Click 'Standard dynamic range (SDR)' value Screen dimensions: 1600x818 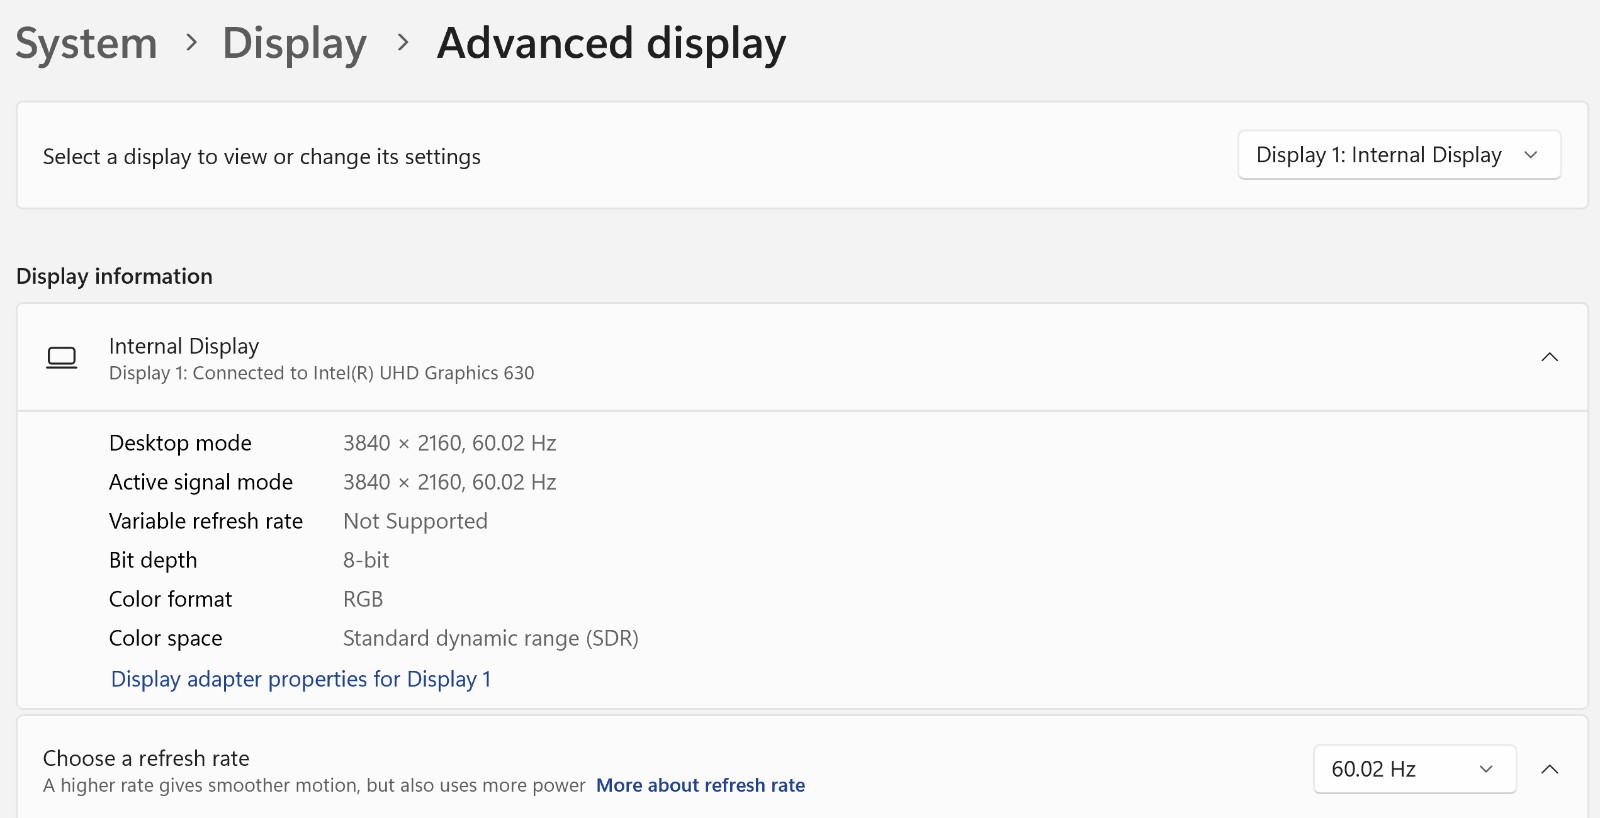click(x=491, y=638)
